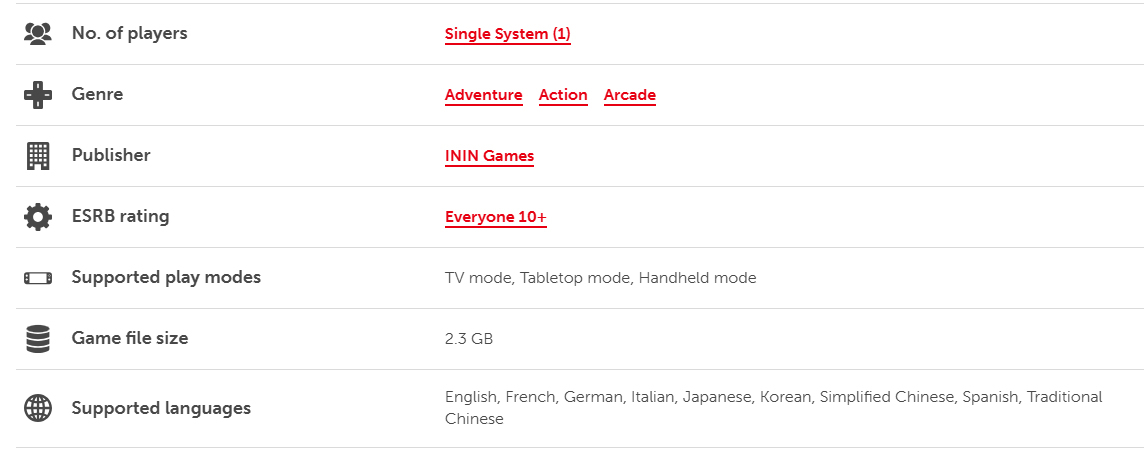Screen dimensions: 1144x456
Task: Click the database icon by Game file size
Action: [37, 339]
